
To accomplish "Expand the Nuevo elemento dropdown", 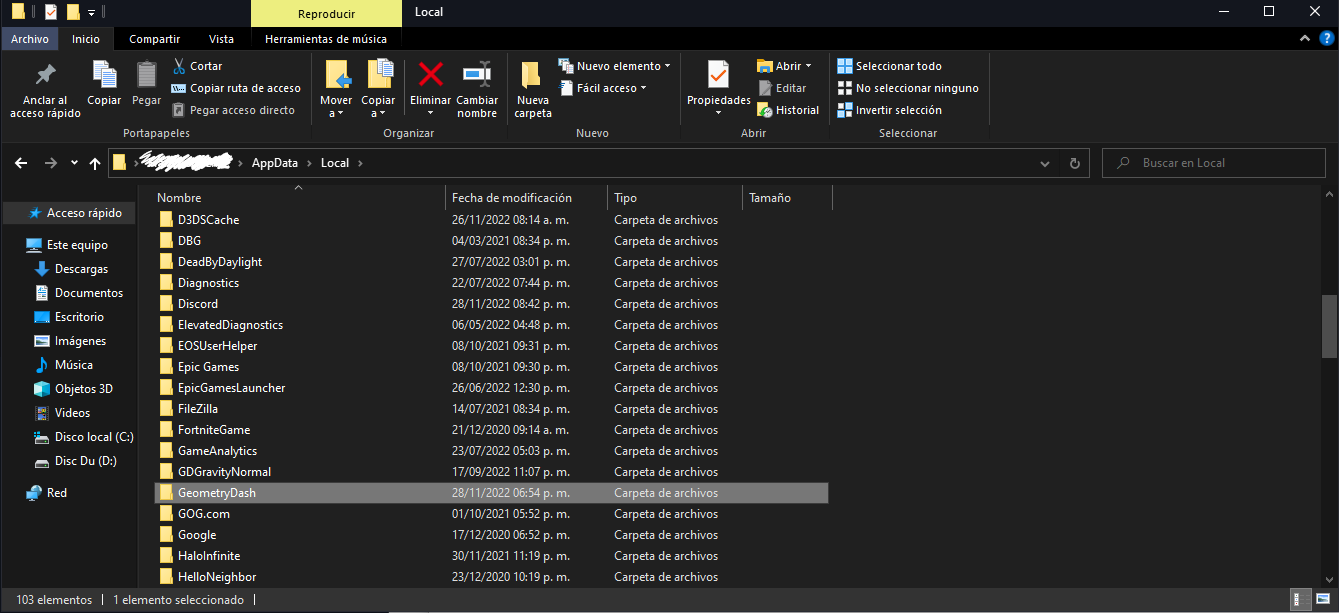I will (668, 66).
